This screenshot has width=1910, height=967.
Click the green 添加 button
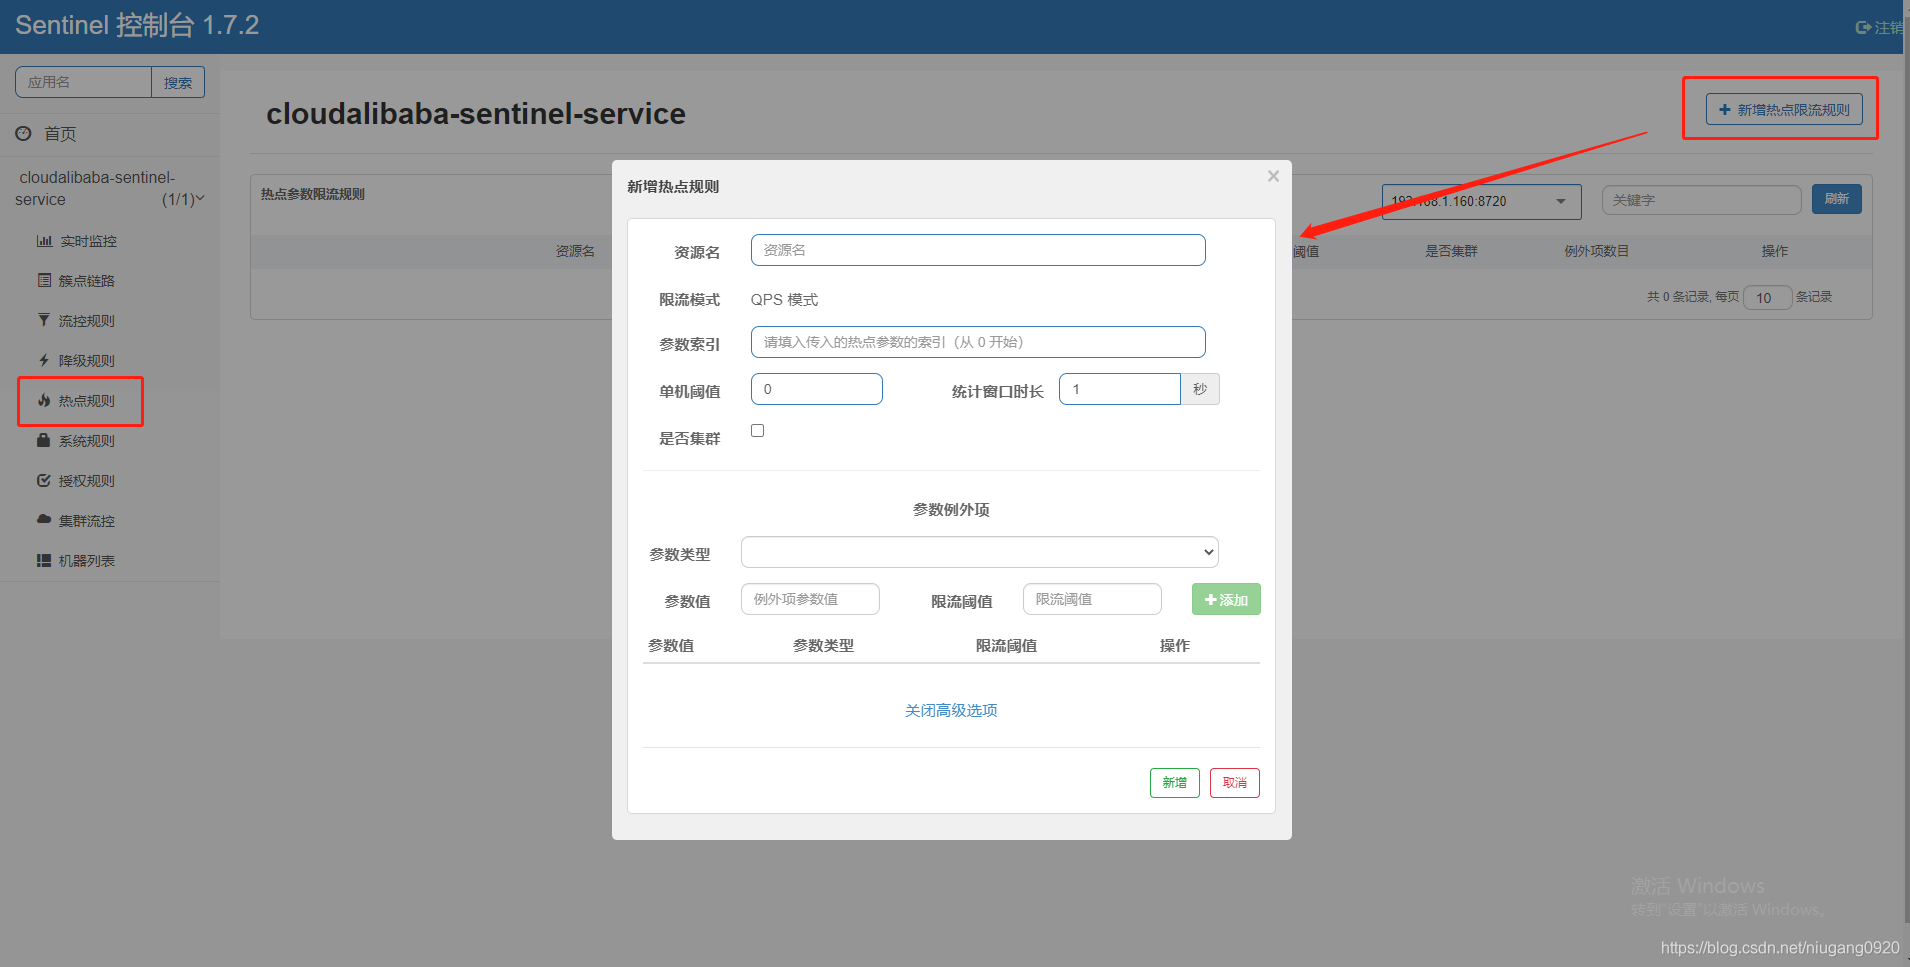1226,599
